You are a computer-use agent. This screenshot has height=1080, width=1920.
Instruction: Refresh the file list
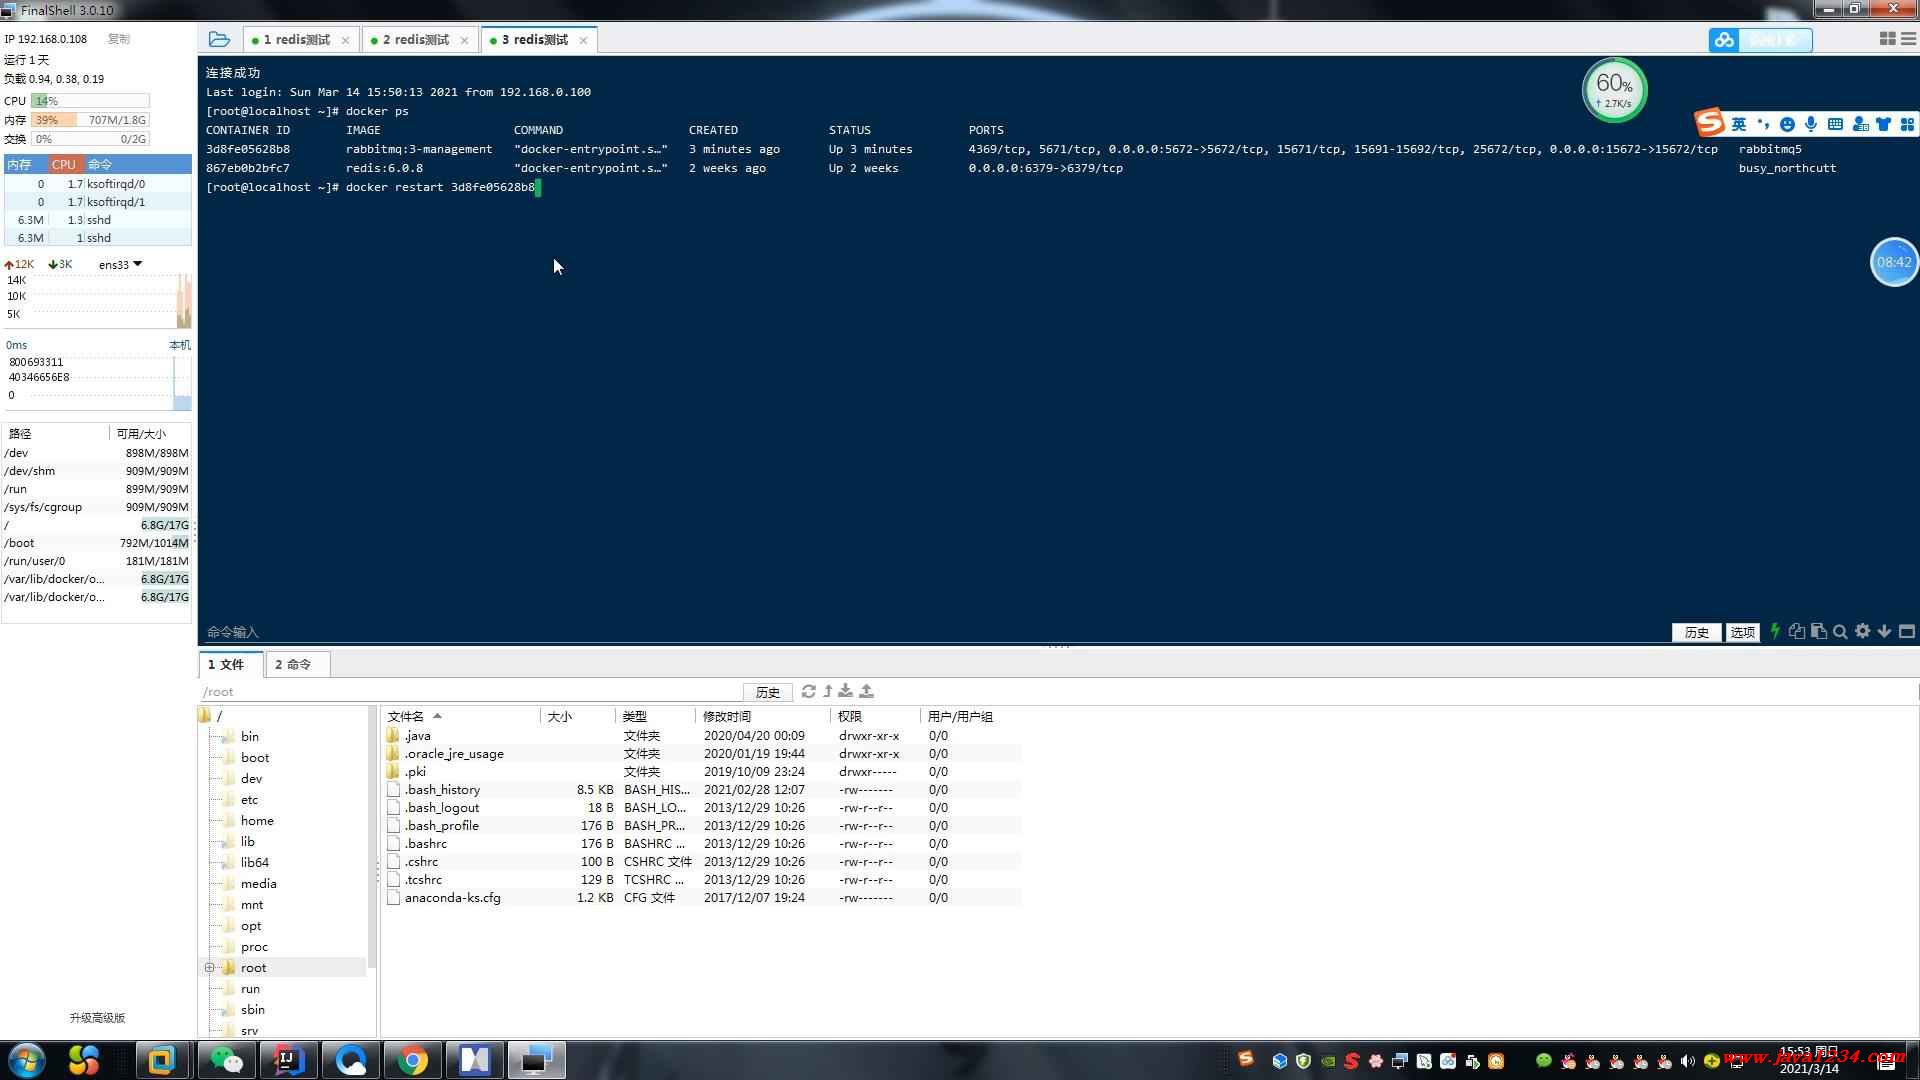coord(809,691)
